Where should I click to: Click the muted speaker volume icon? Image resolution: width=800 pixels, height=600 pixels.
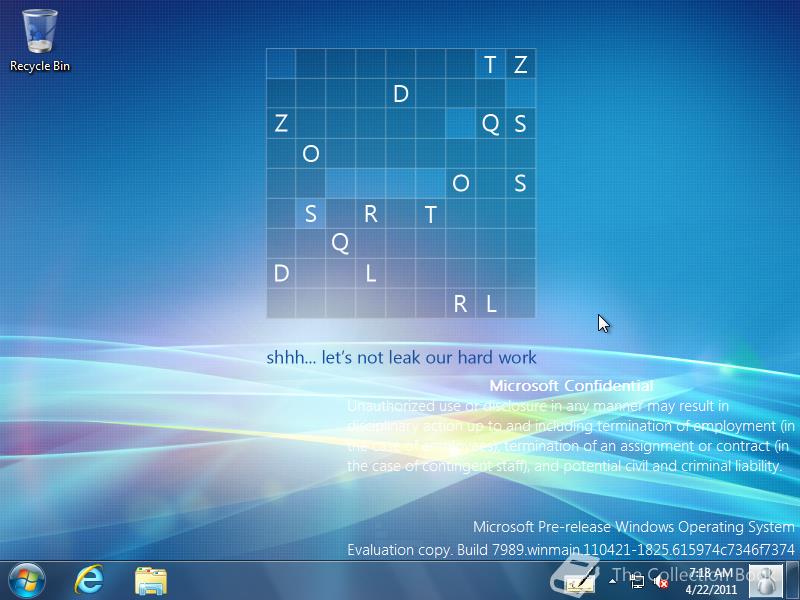[x=661, y=582]
